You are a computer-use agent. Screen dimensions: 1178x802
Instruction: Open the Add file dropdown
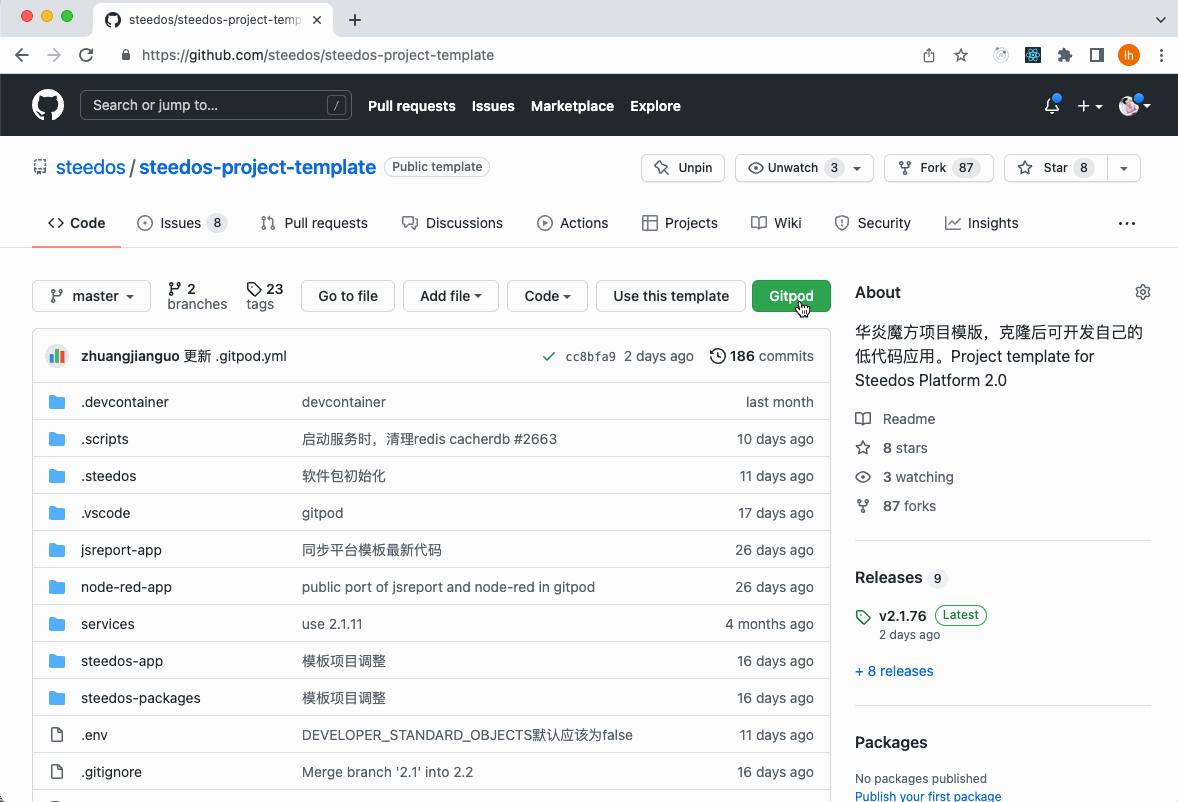tap(451, 296)
